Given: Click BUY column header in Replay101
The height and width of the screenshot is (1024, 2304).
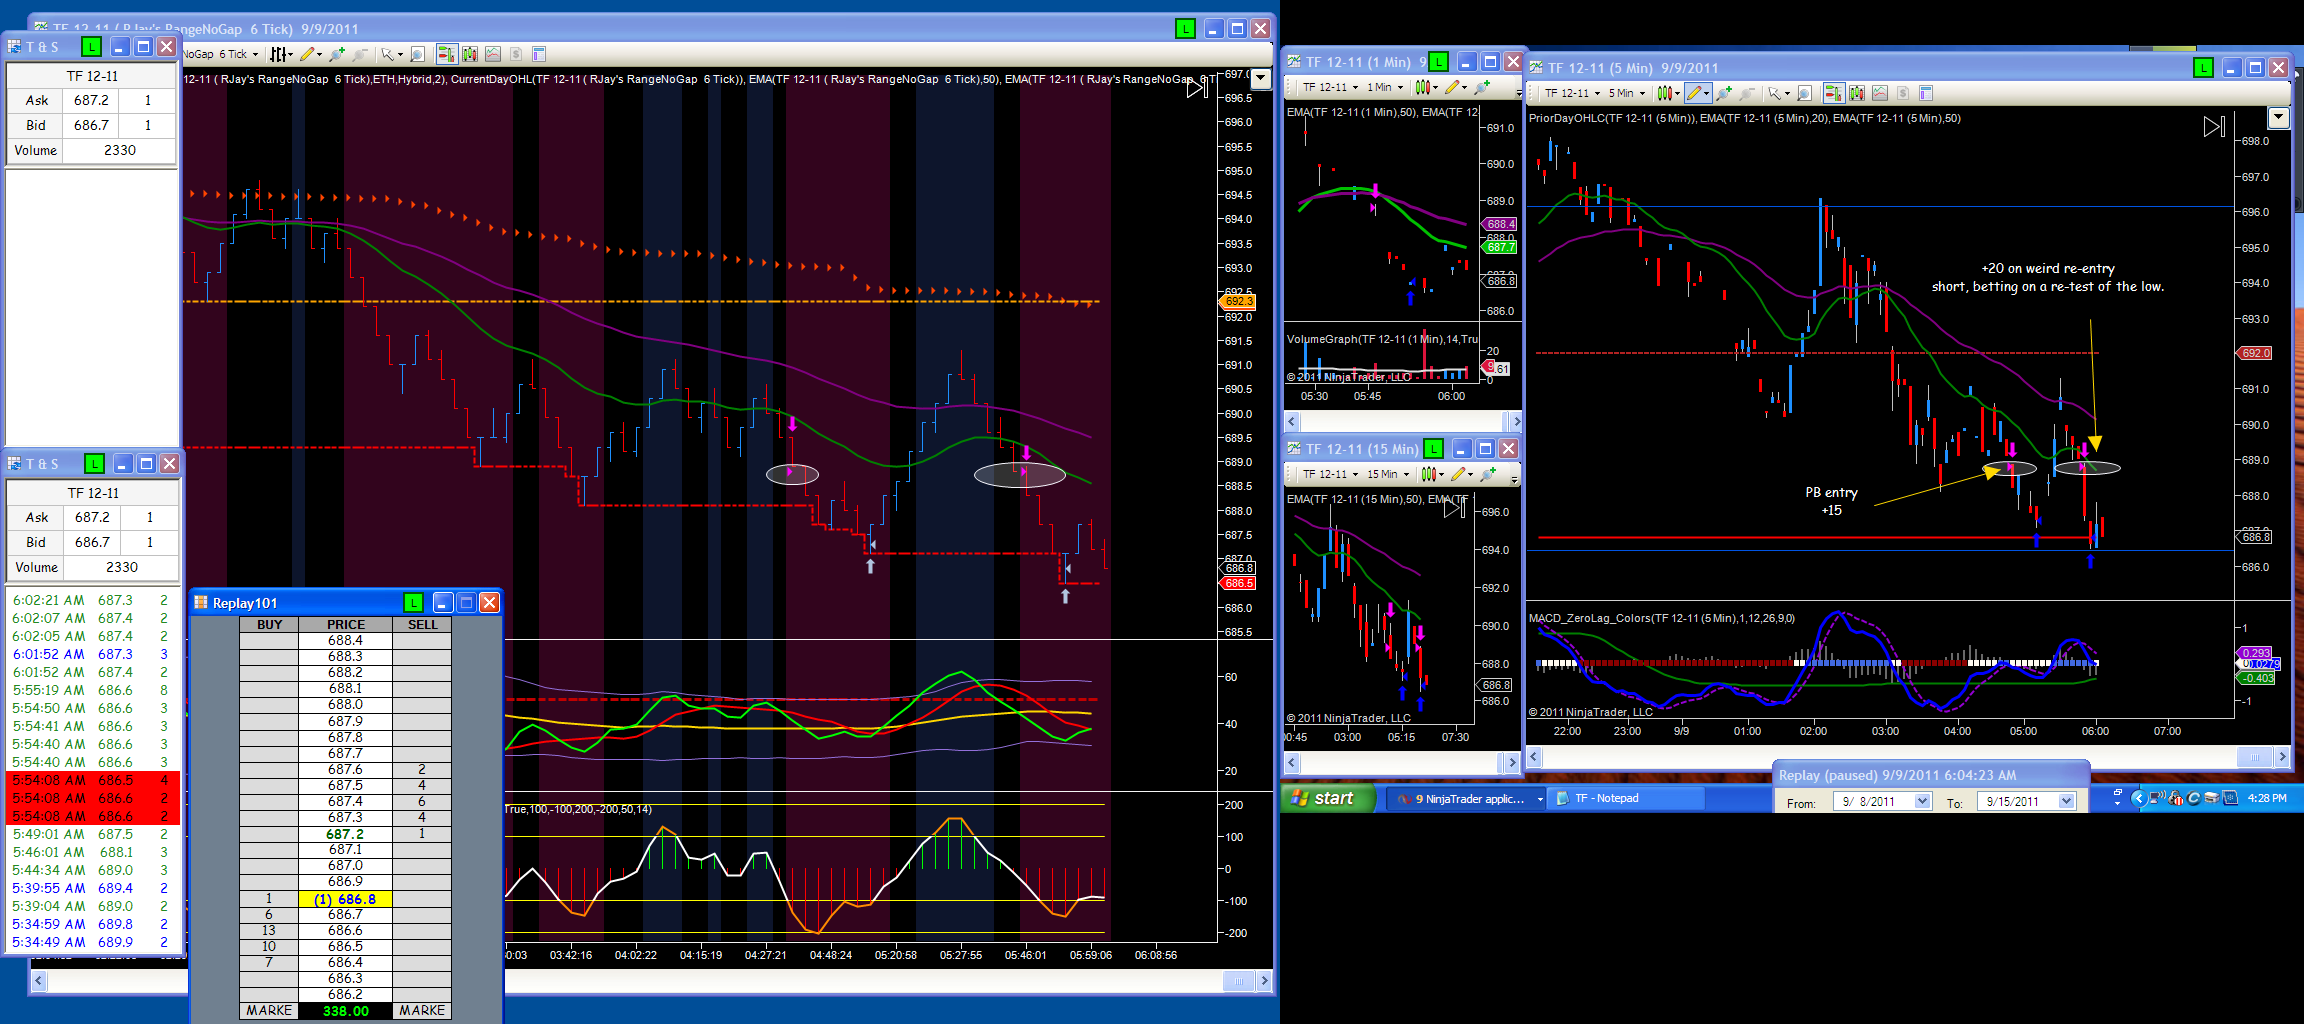Looking at the screenshot, I should pos(269,624).
